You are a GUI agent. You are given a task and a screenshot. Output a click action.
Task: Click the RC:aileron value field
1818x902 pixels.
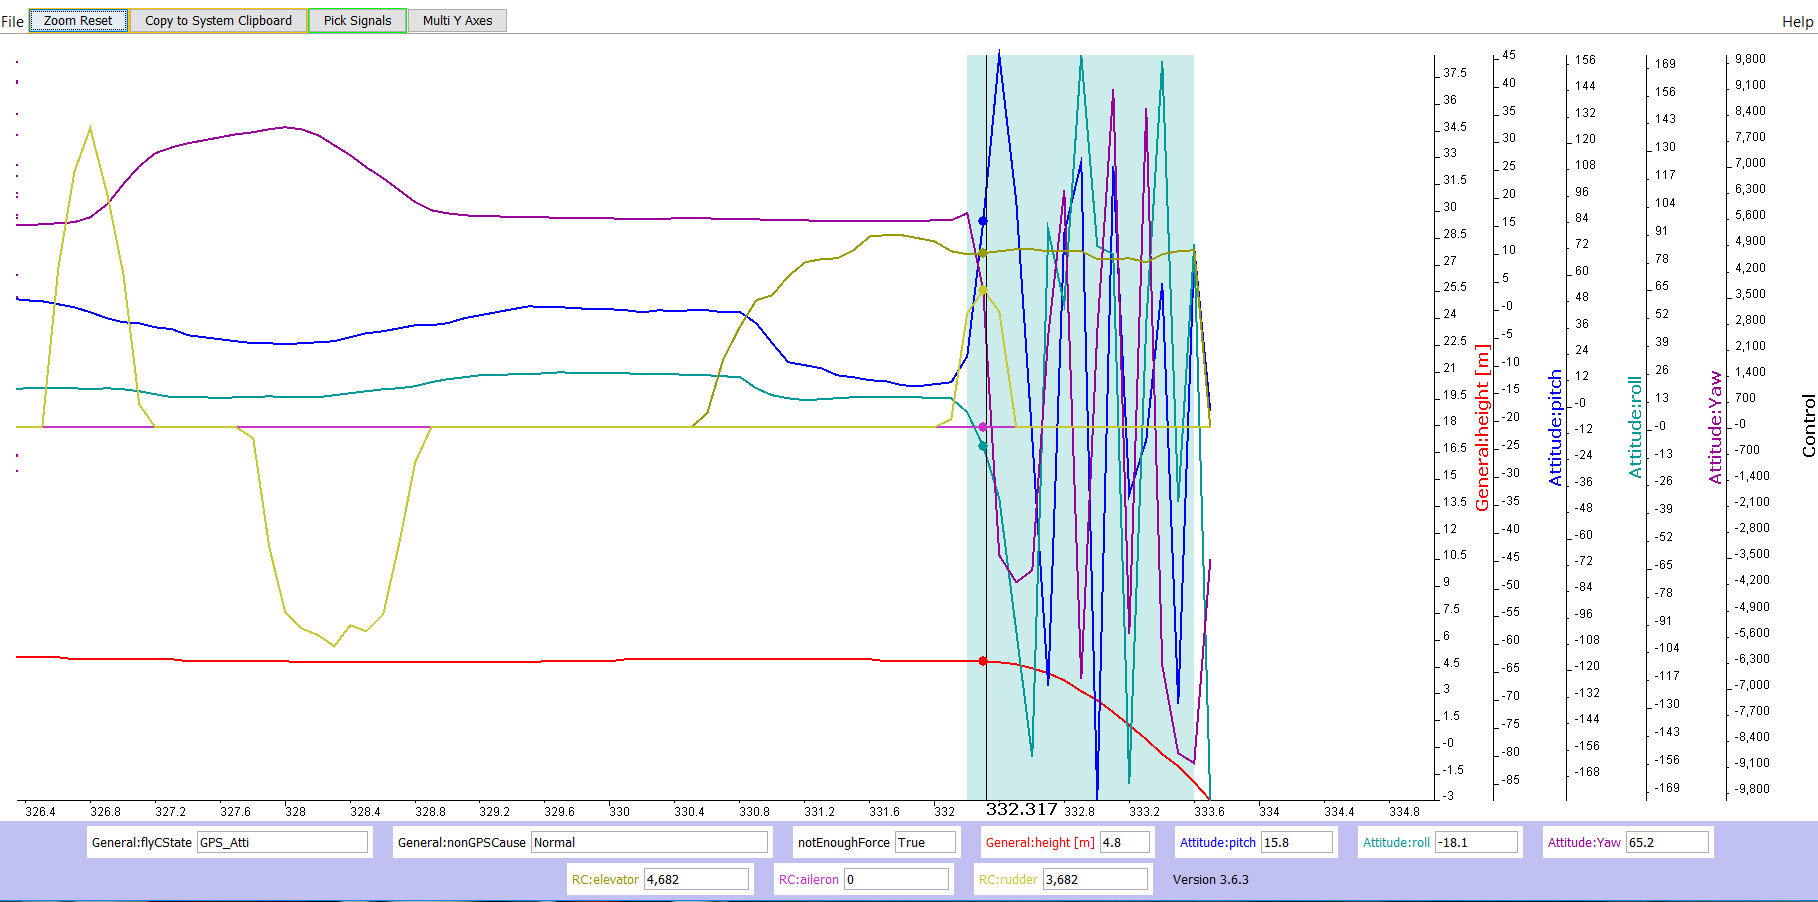click(896, 879)
